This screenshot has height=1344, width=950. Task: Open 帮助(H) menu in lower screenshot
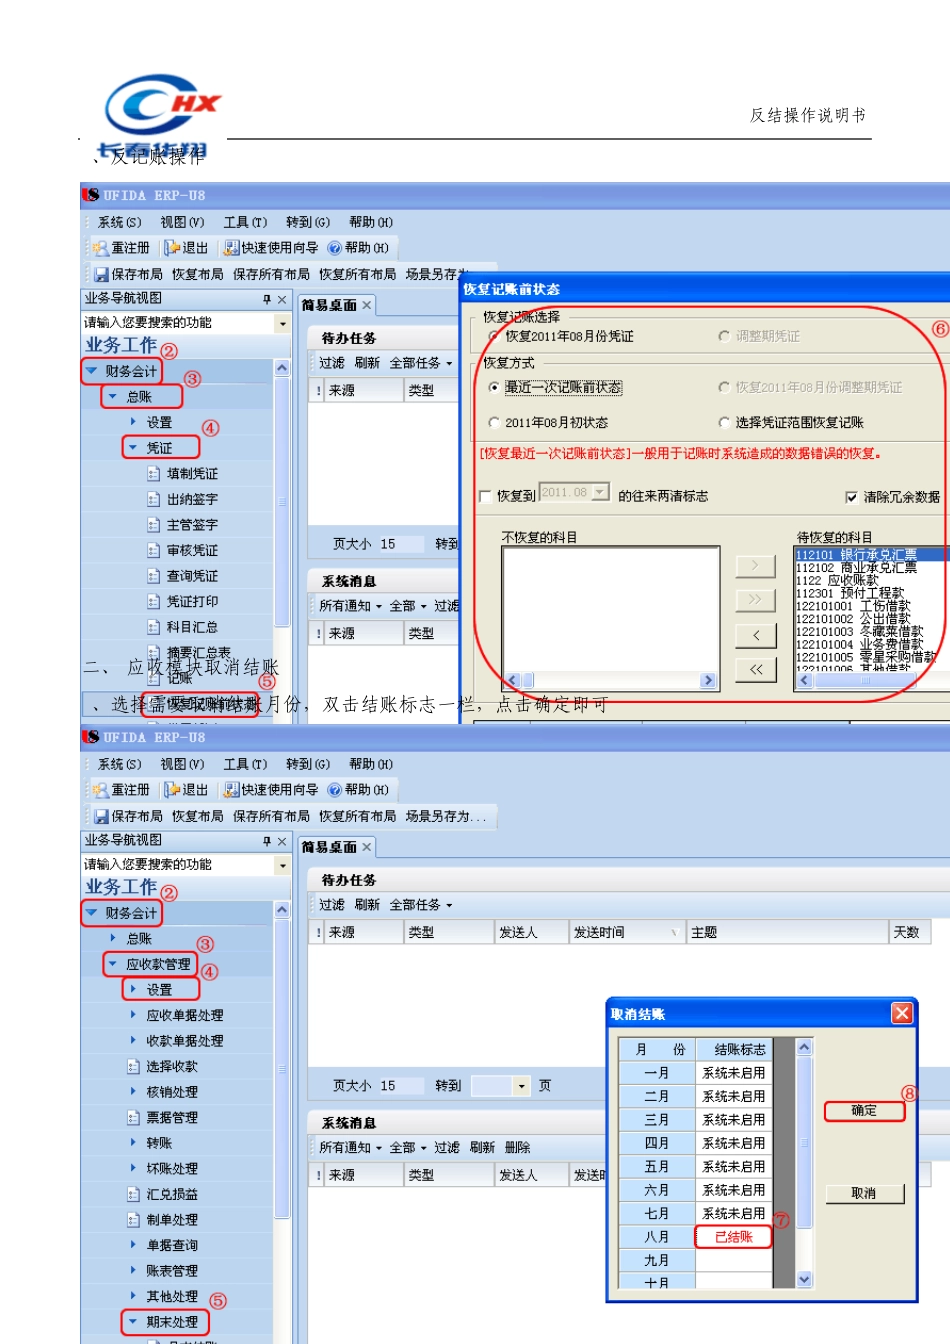click(370, 764)
